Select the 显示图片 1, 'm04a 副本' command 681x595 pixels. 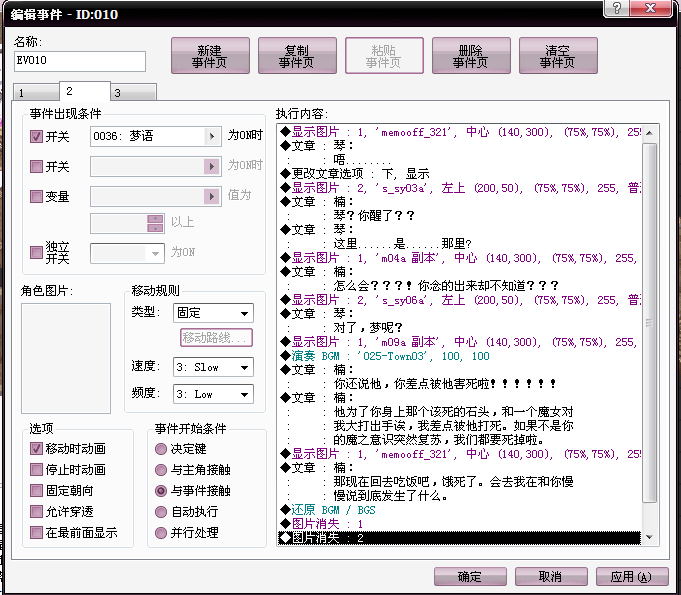tap(459, 258)
